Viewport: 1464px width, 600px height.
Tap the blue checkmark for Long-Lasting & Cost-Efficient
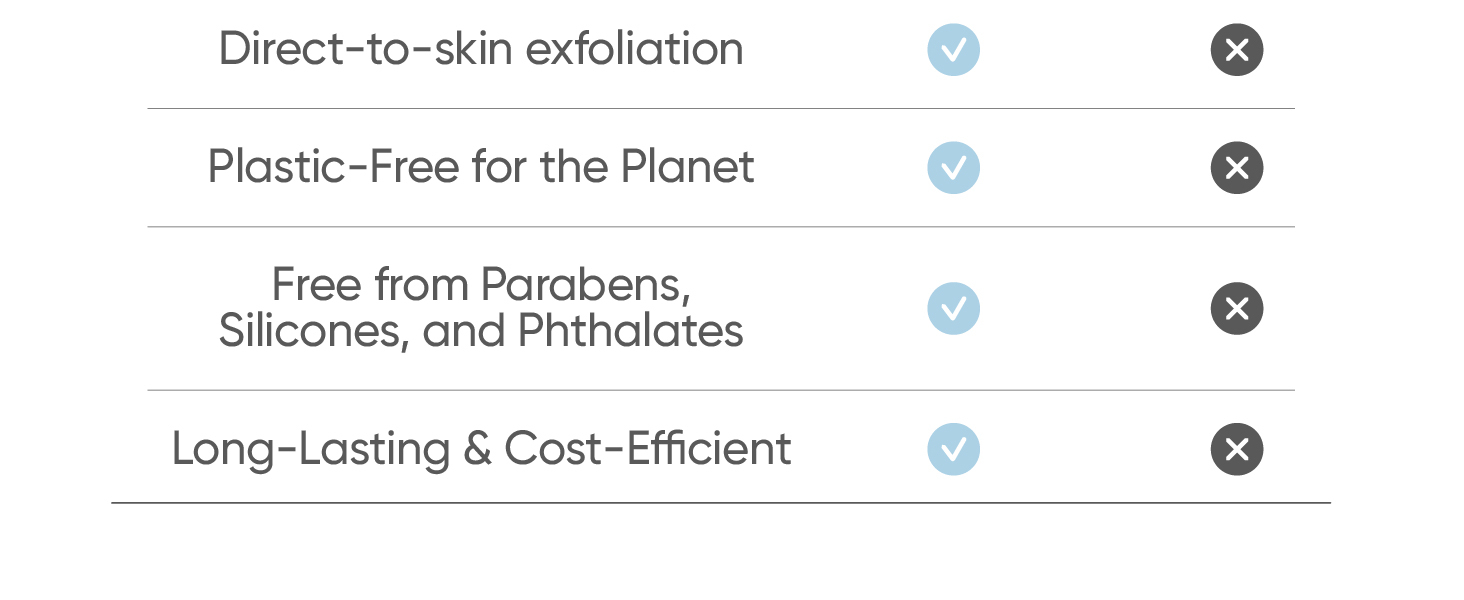coord(953,449)
